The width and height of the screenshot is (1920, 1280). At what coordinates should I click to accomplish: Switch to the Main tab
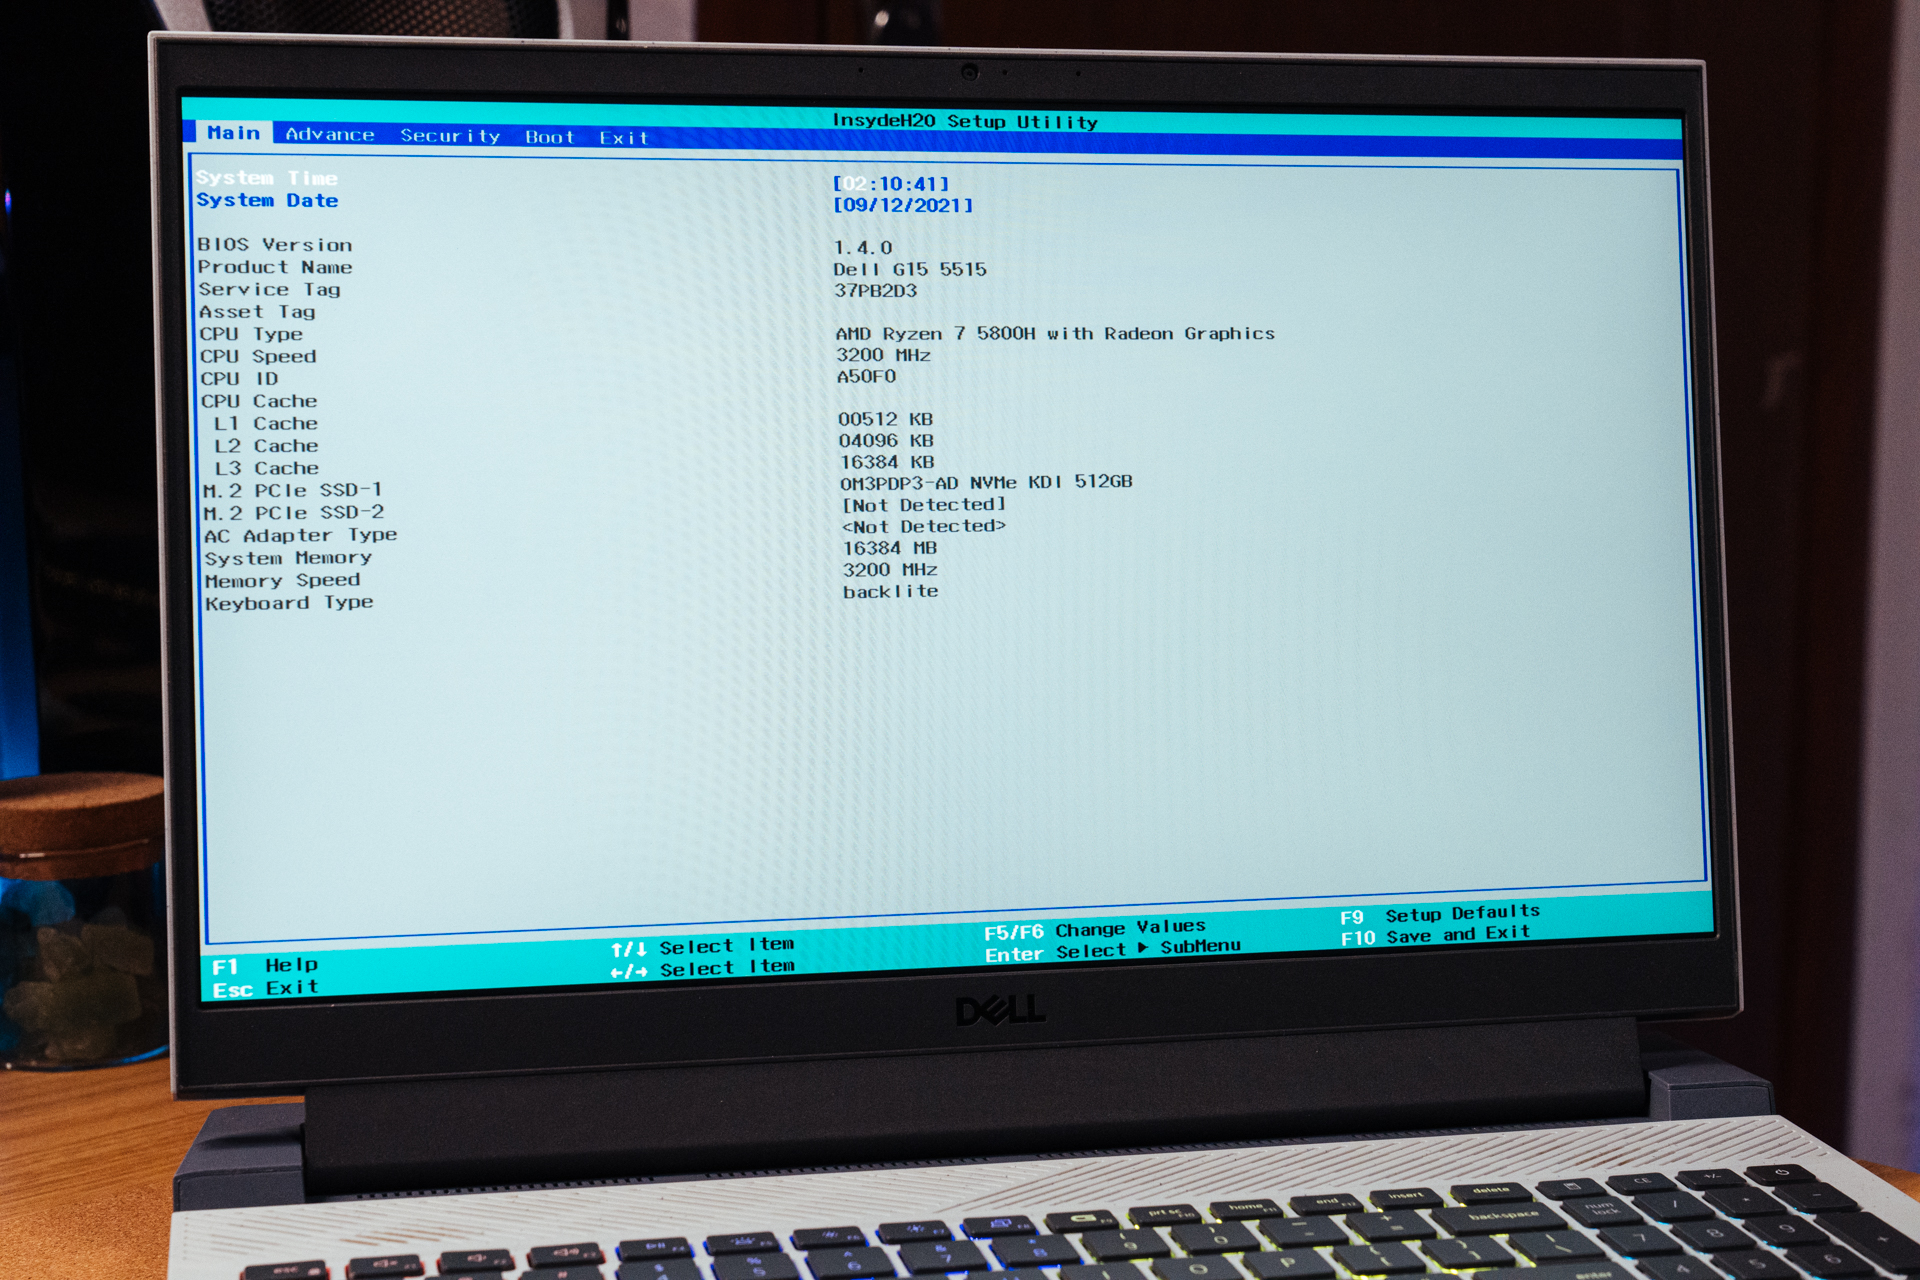[x=233, y=133]
